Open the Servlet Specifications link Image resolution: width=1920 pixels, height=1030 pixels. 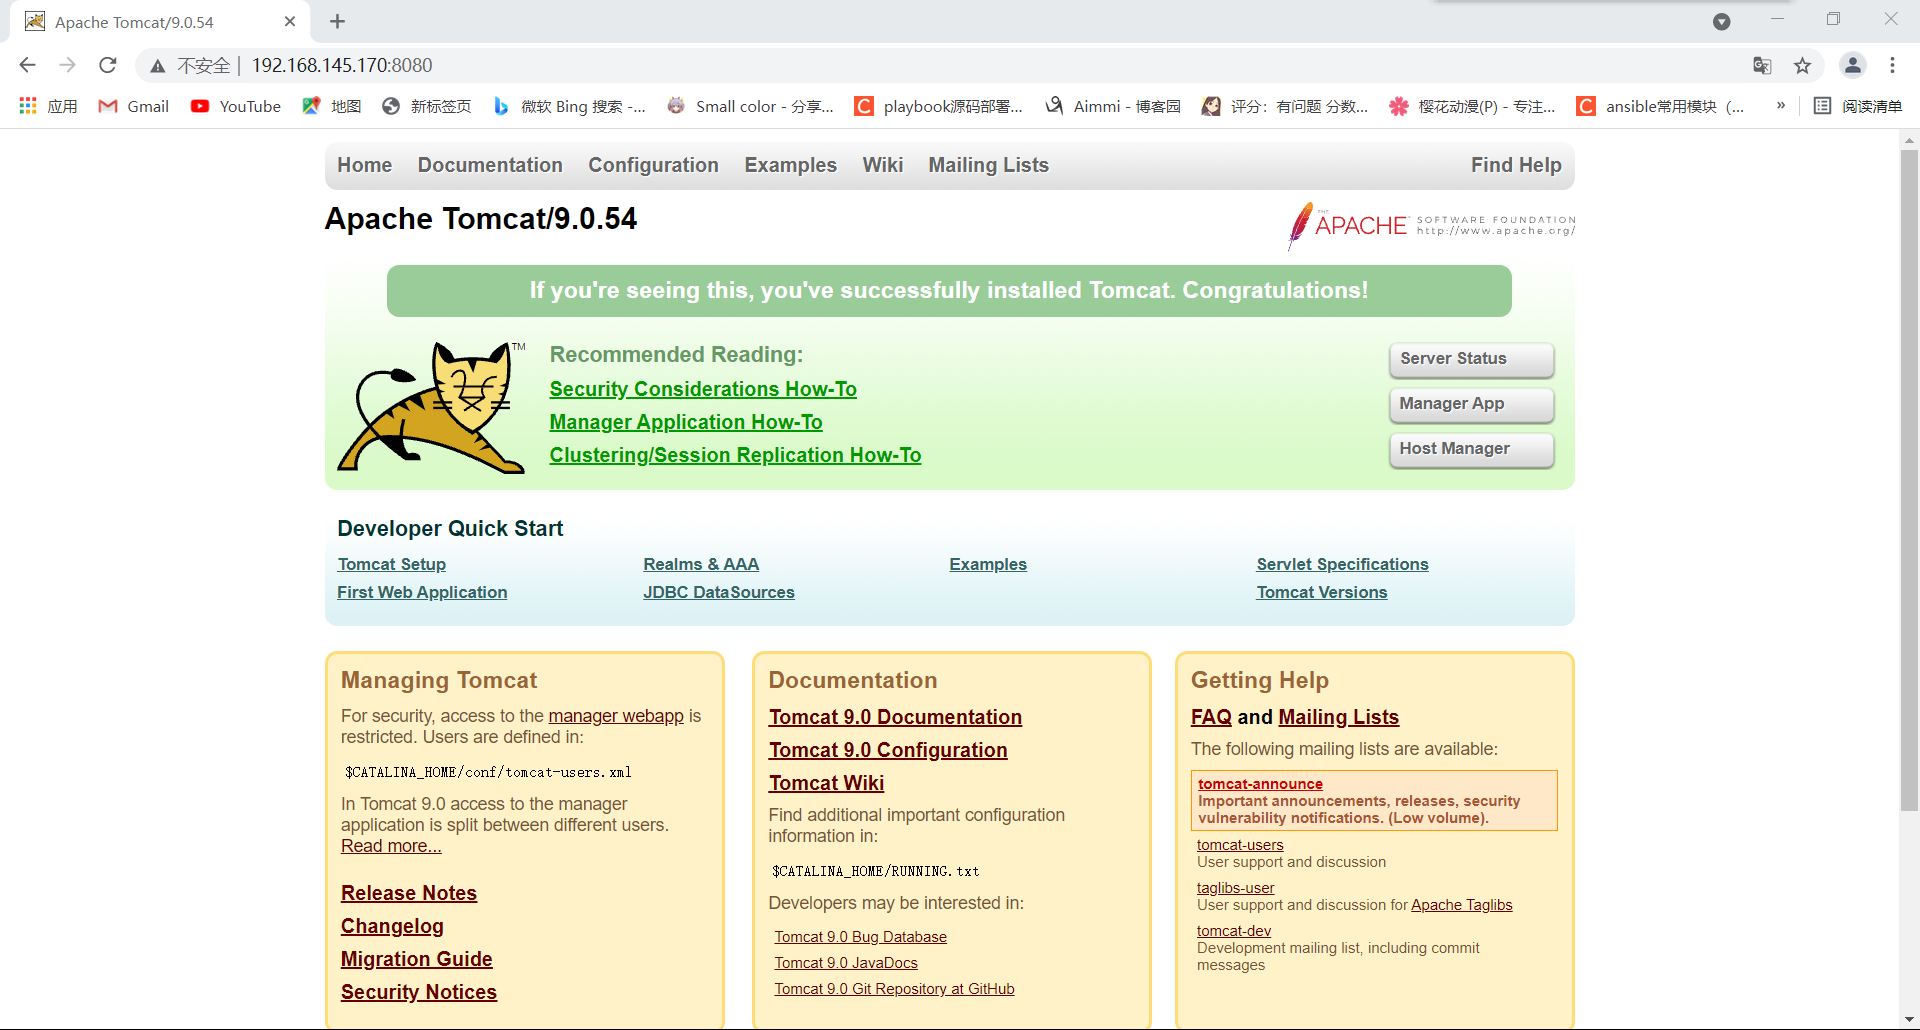[x=1342, y=564]
